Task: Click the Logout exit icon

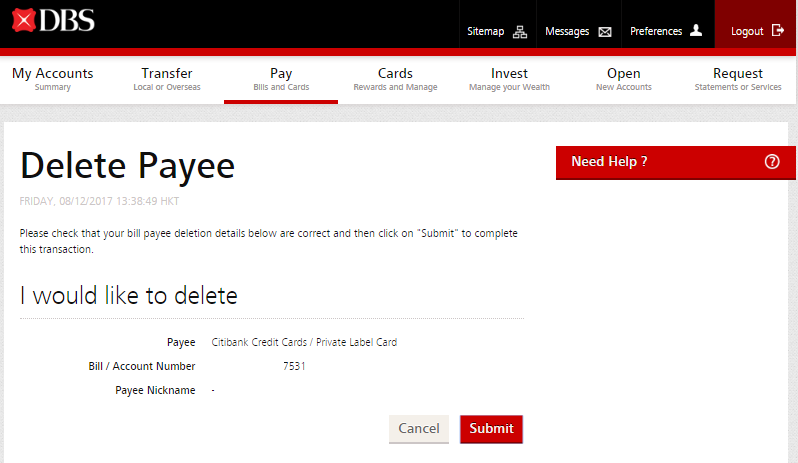Action: coord(778,31)
